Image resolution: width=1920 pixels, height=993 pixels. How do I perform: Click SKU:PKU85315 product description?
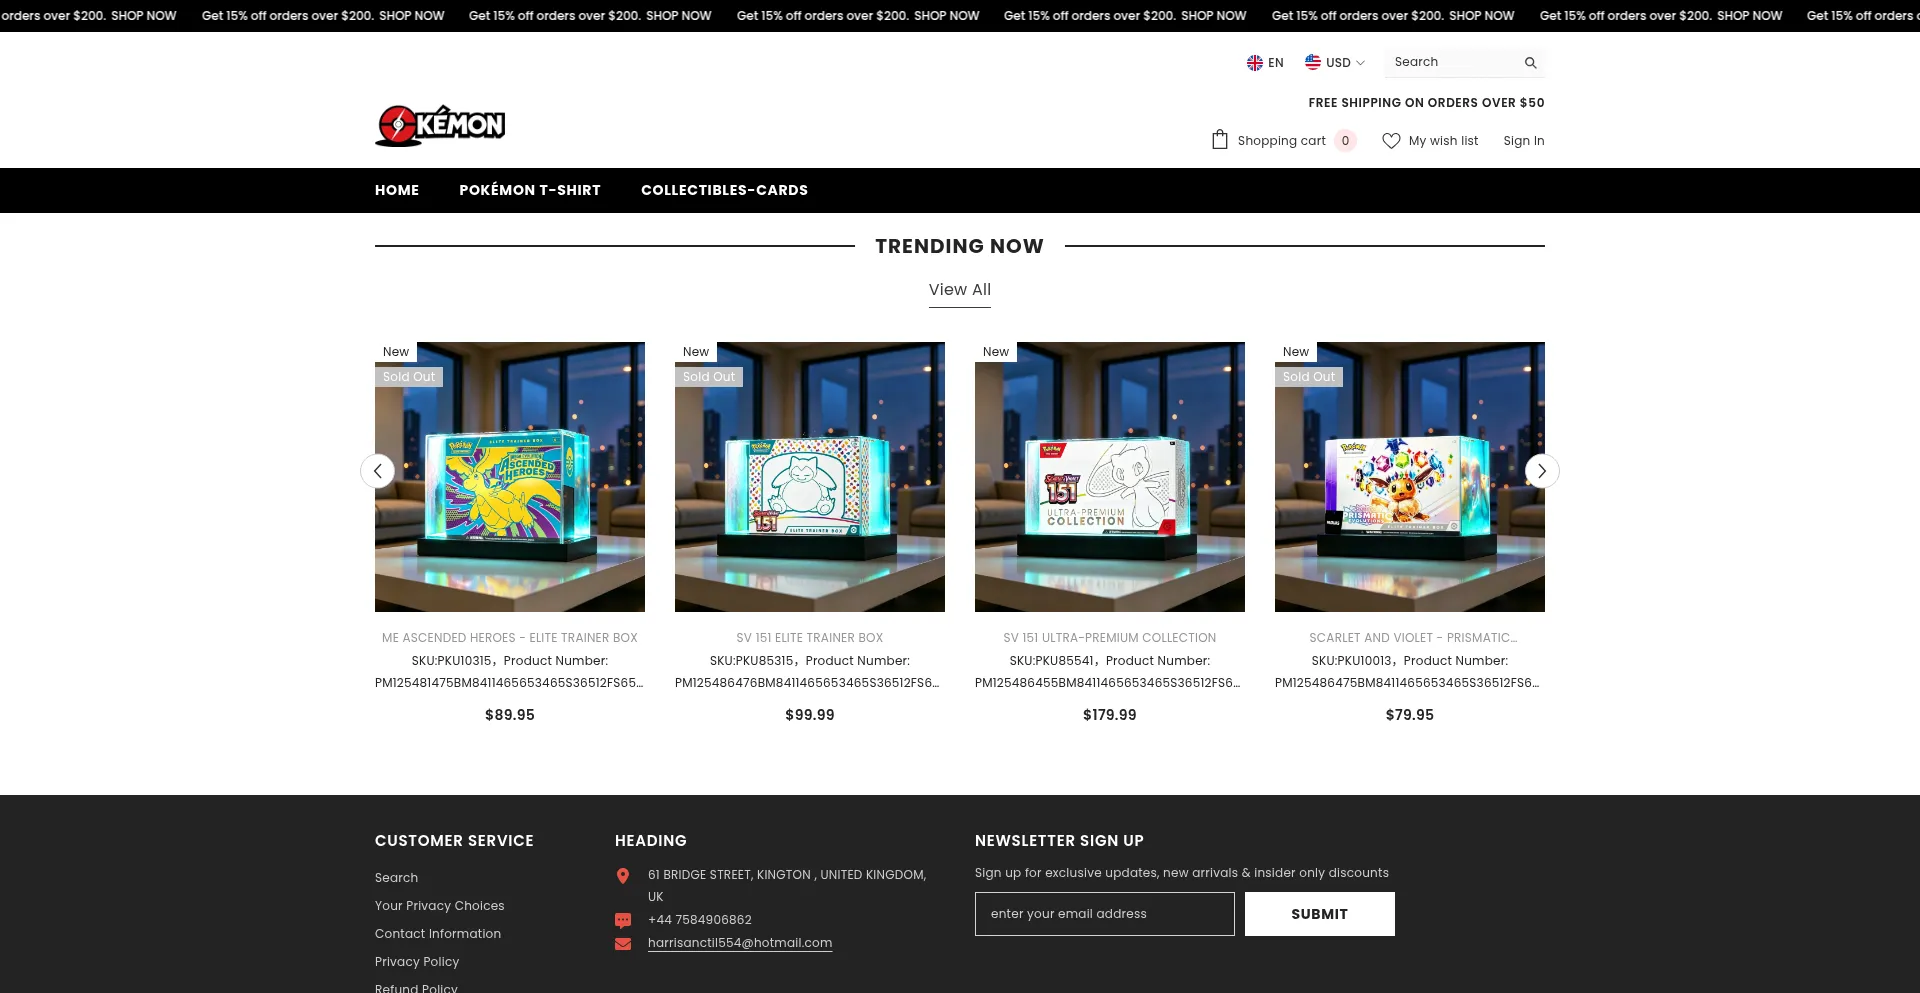tap(810, 672)
